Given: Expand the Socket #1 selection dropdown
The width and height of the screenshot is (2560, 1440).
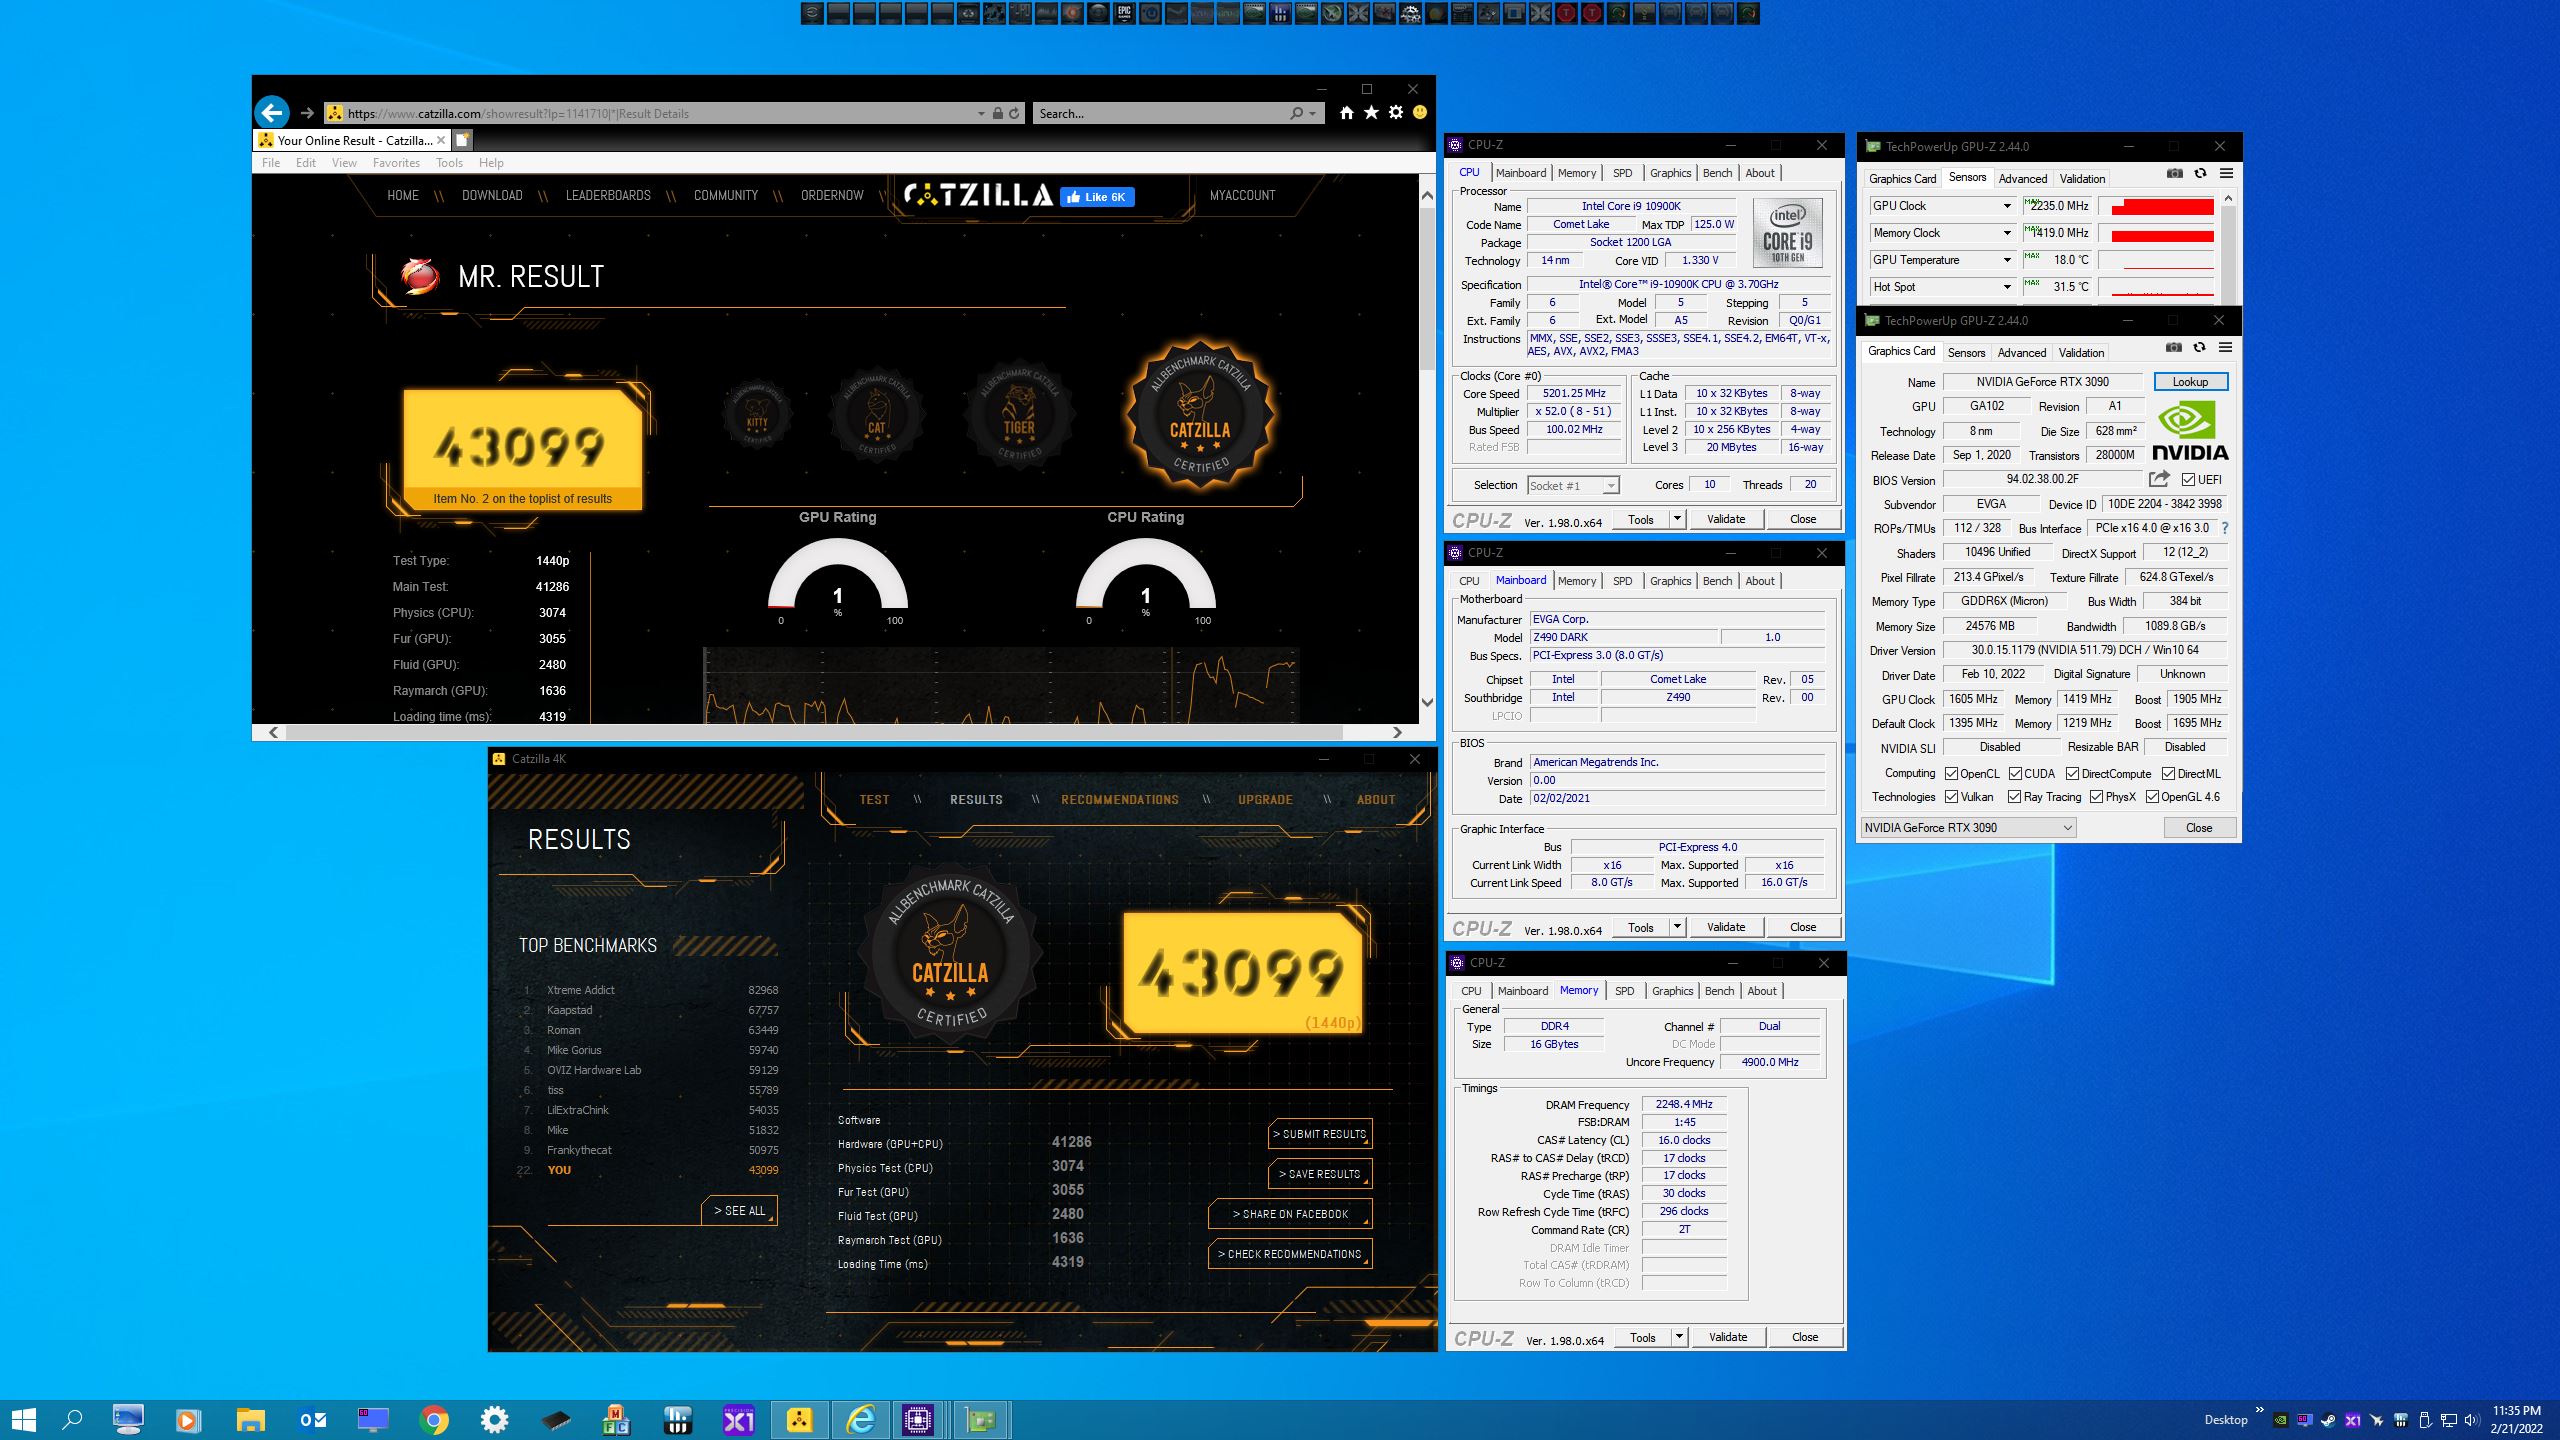Looking at the screenshot, I should 1610,486.
